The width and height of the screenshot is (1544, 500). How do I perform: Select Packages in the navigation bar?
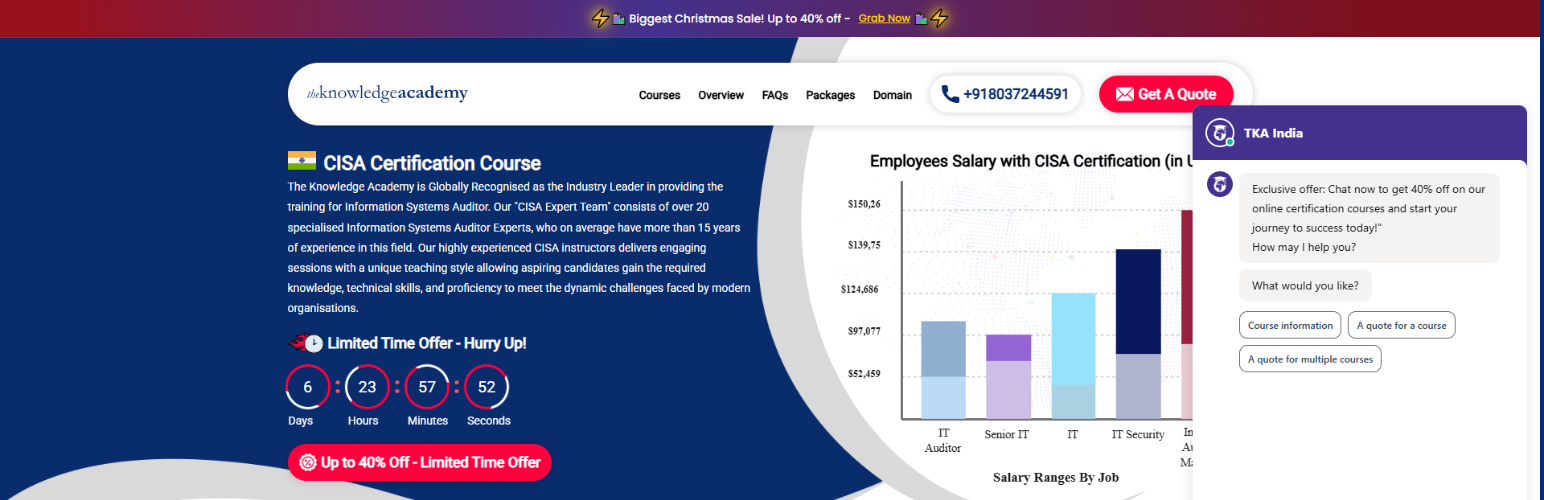click(x=830, y=95)
